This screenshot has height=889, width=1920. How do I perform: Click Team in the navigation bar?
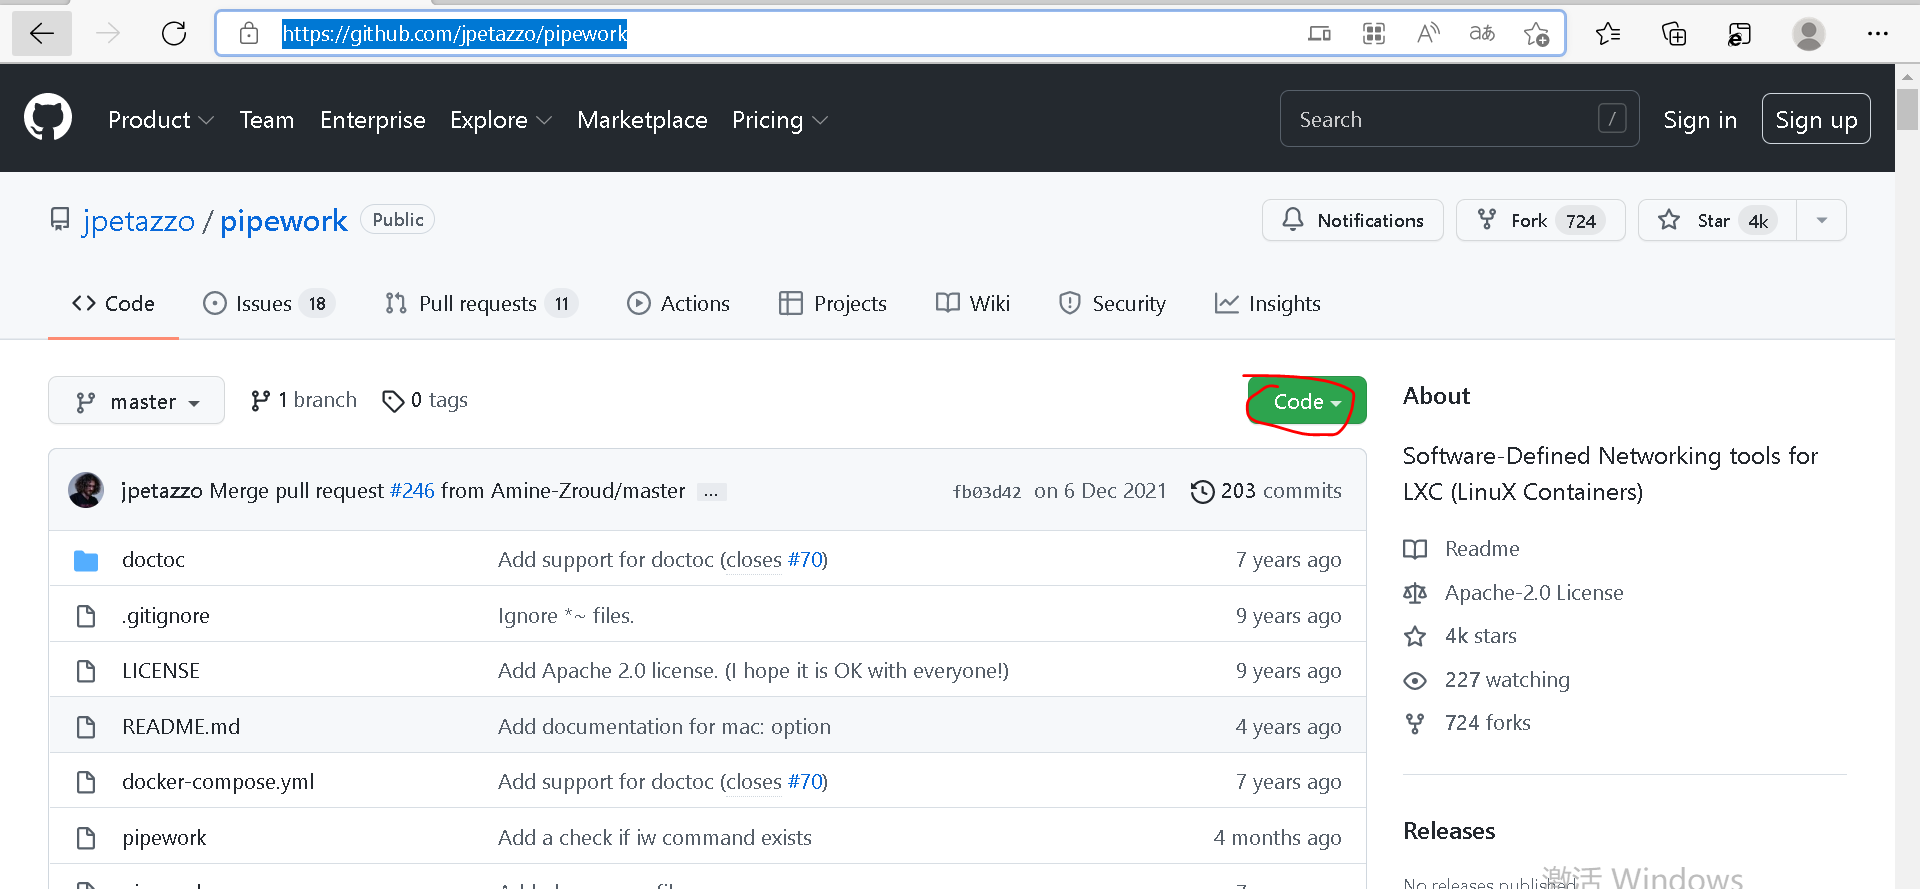tap(267, 120)
